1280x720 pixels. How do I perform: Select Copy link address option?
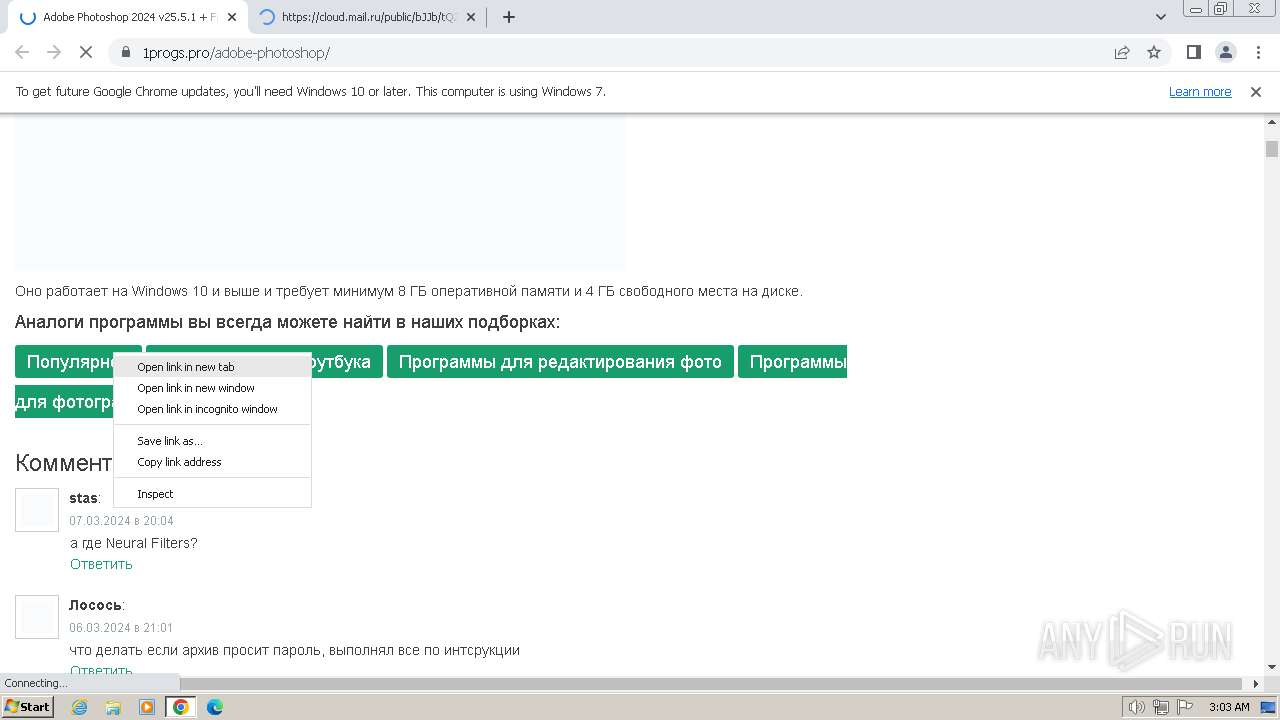click(212, 462)
